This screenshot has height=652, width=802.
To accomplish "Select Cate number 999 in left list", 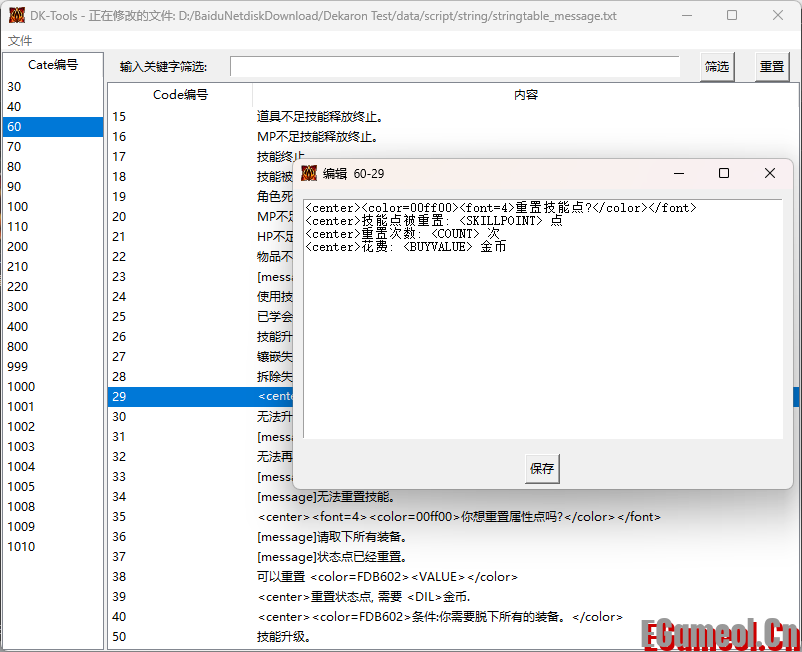I will [x=18, y=367].
